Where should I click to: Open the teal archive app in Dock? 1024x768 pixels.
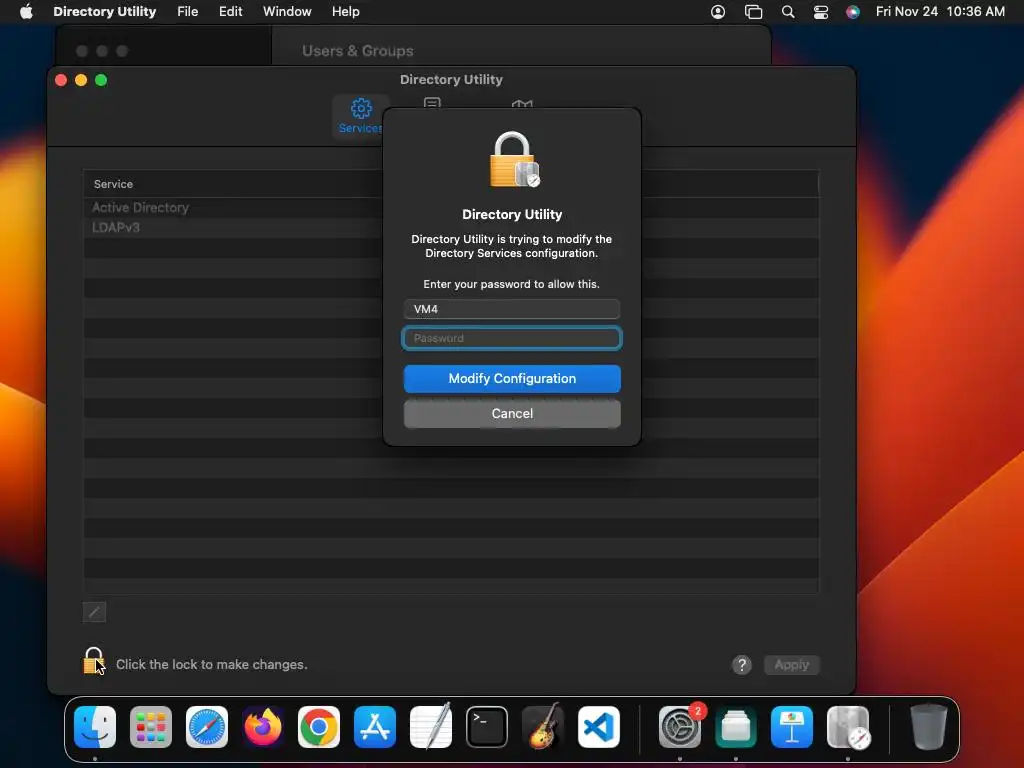736,727
